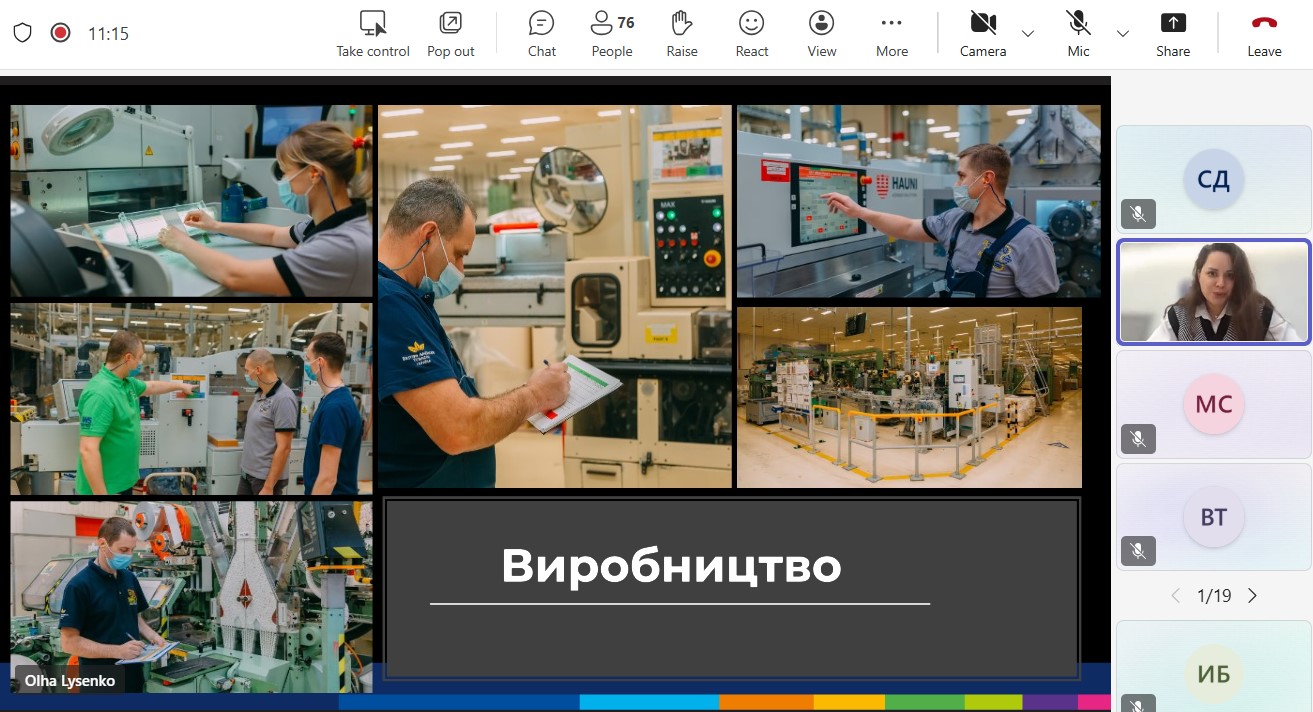Pop out the shared content
Viewport: 1313px width, 712px height.
click(450, 34)
